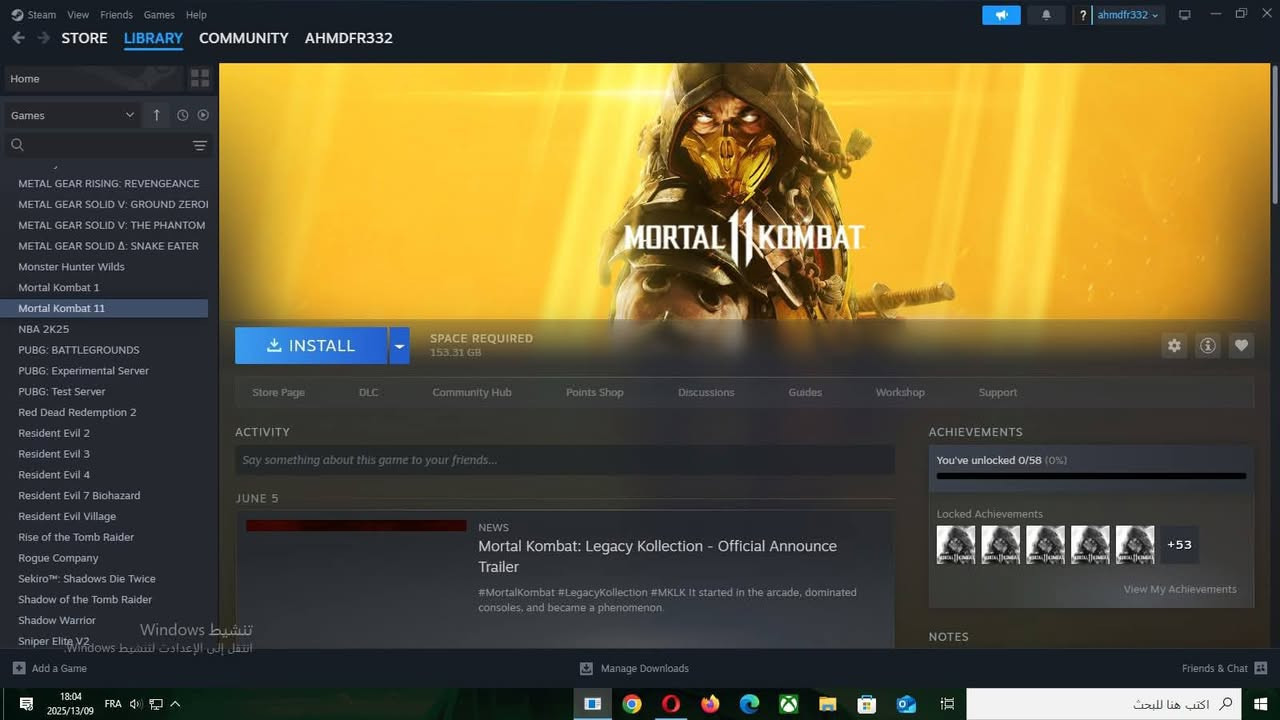Select Red Dead Redemption 2 in library
The height and width of the screenshot is (720, 1280).
[x=77, y=412]
